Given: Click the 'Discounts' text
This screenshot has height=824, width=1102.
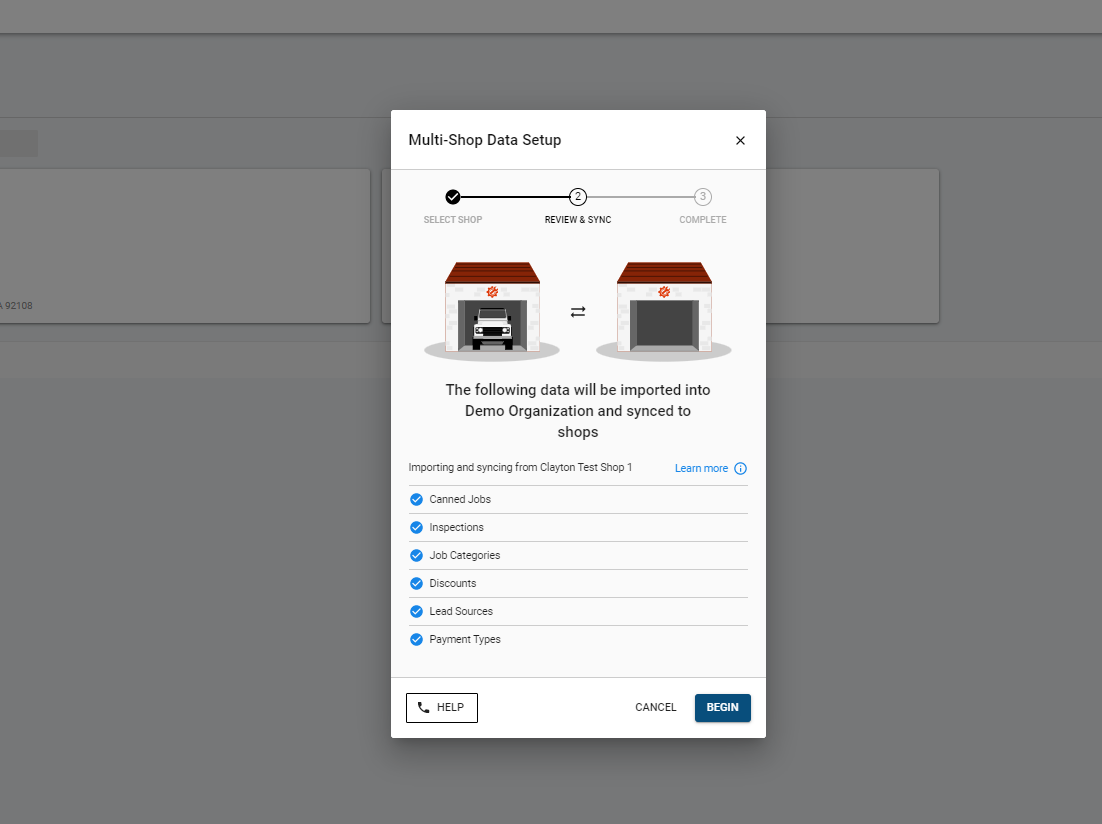Looking at the screenshot, I should click(x=453, y=584).
